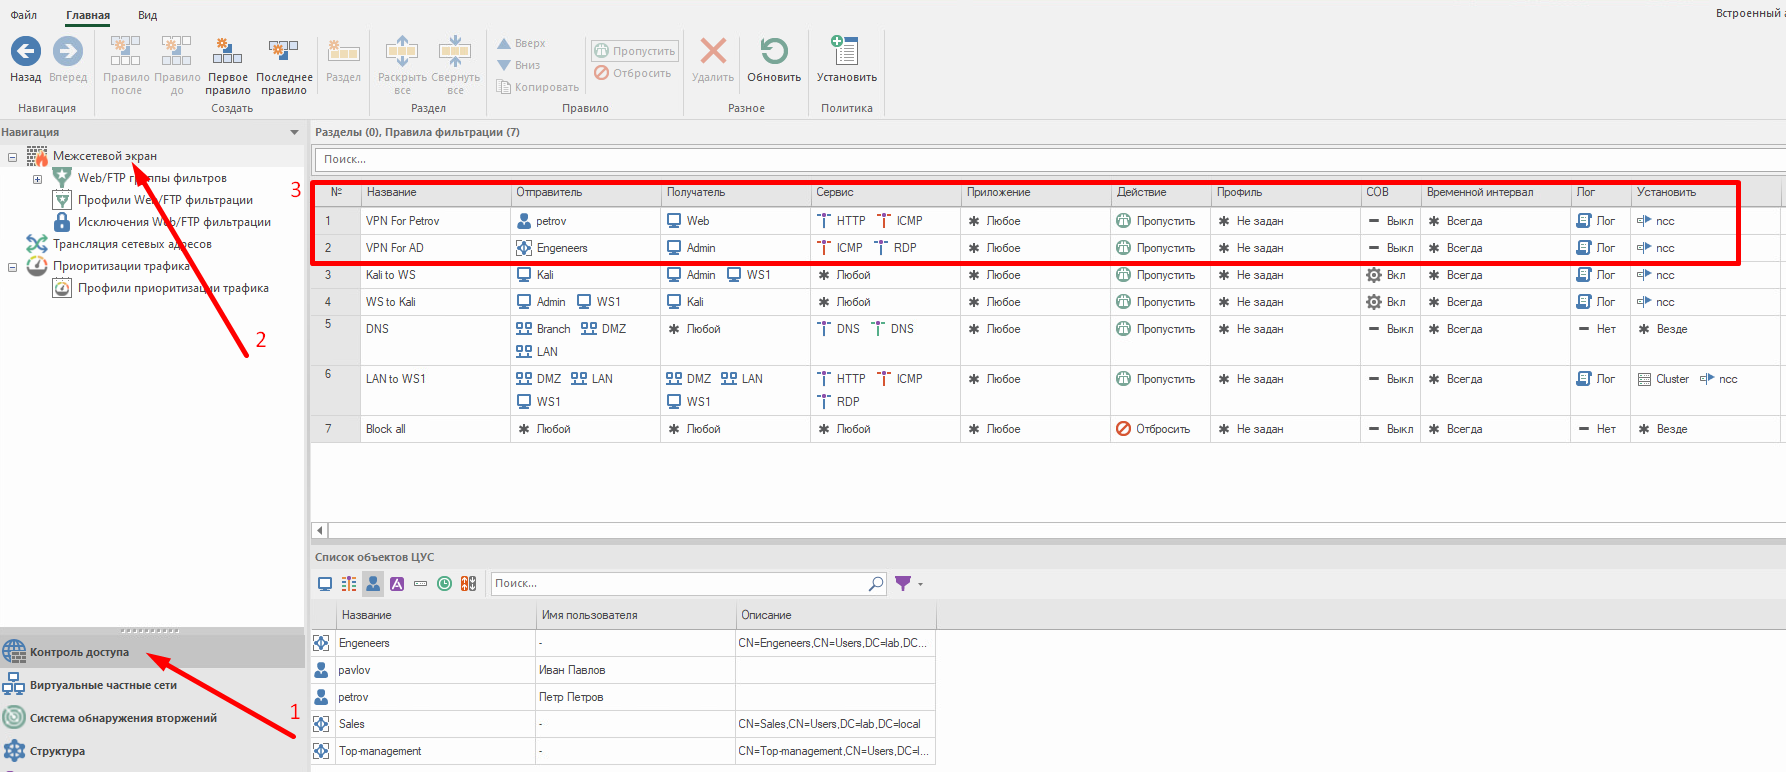
Task: Select Профили приоритизации трафика tree item
Action: (x=173, y=288)
